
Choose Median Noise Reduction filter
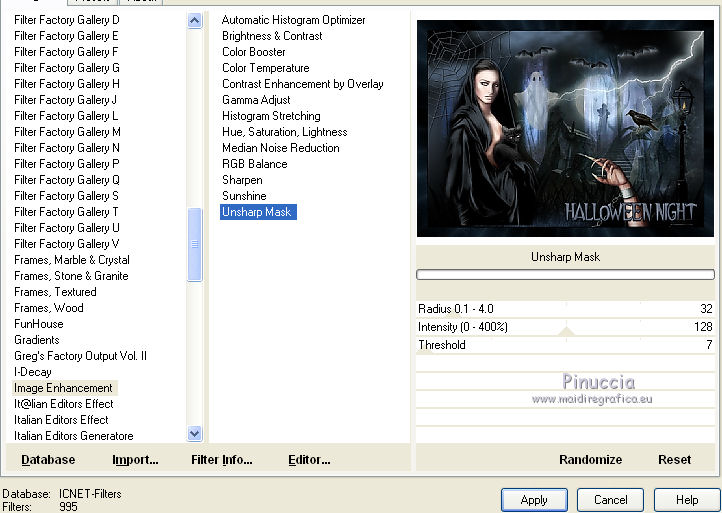(280, 148)
